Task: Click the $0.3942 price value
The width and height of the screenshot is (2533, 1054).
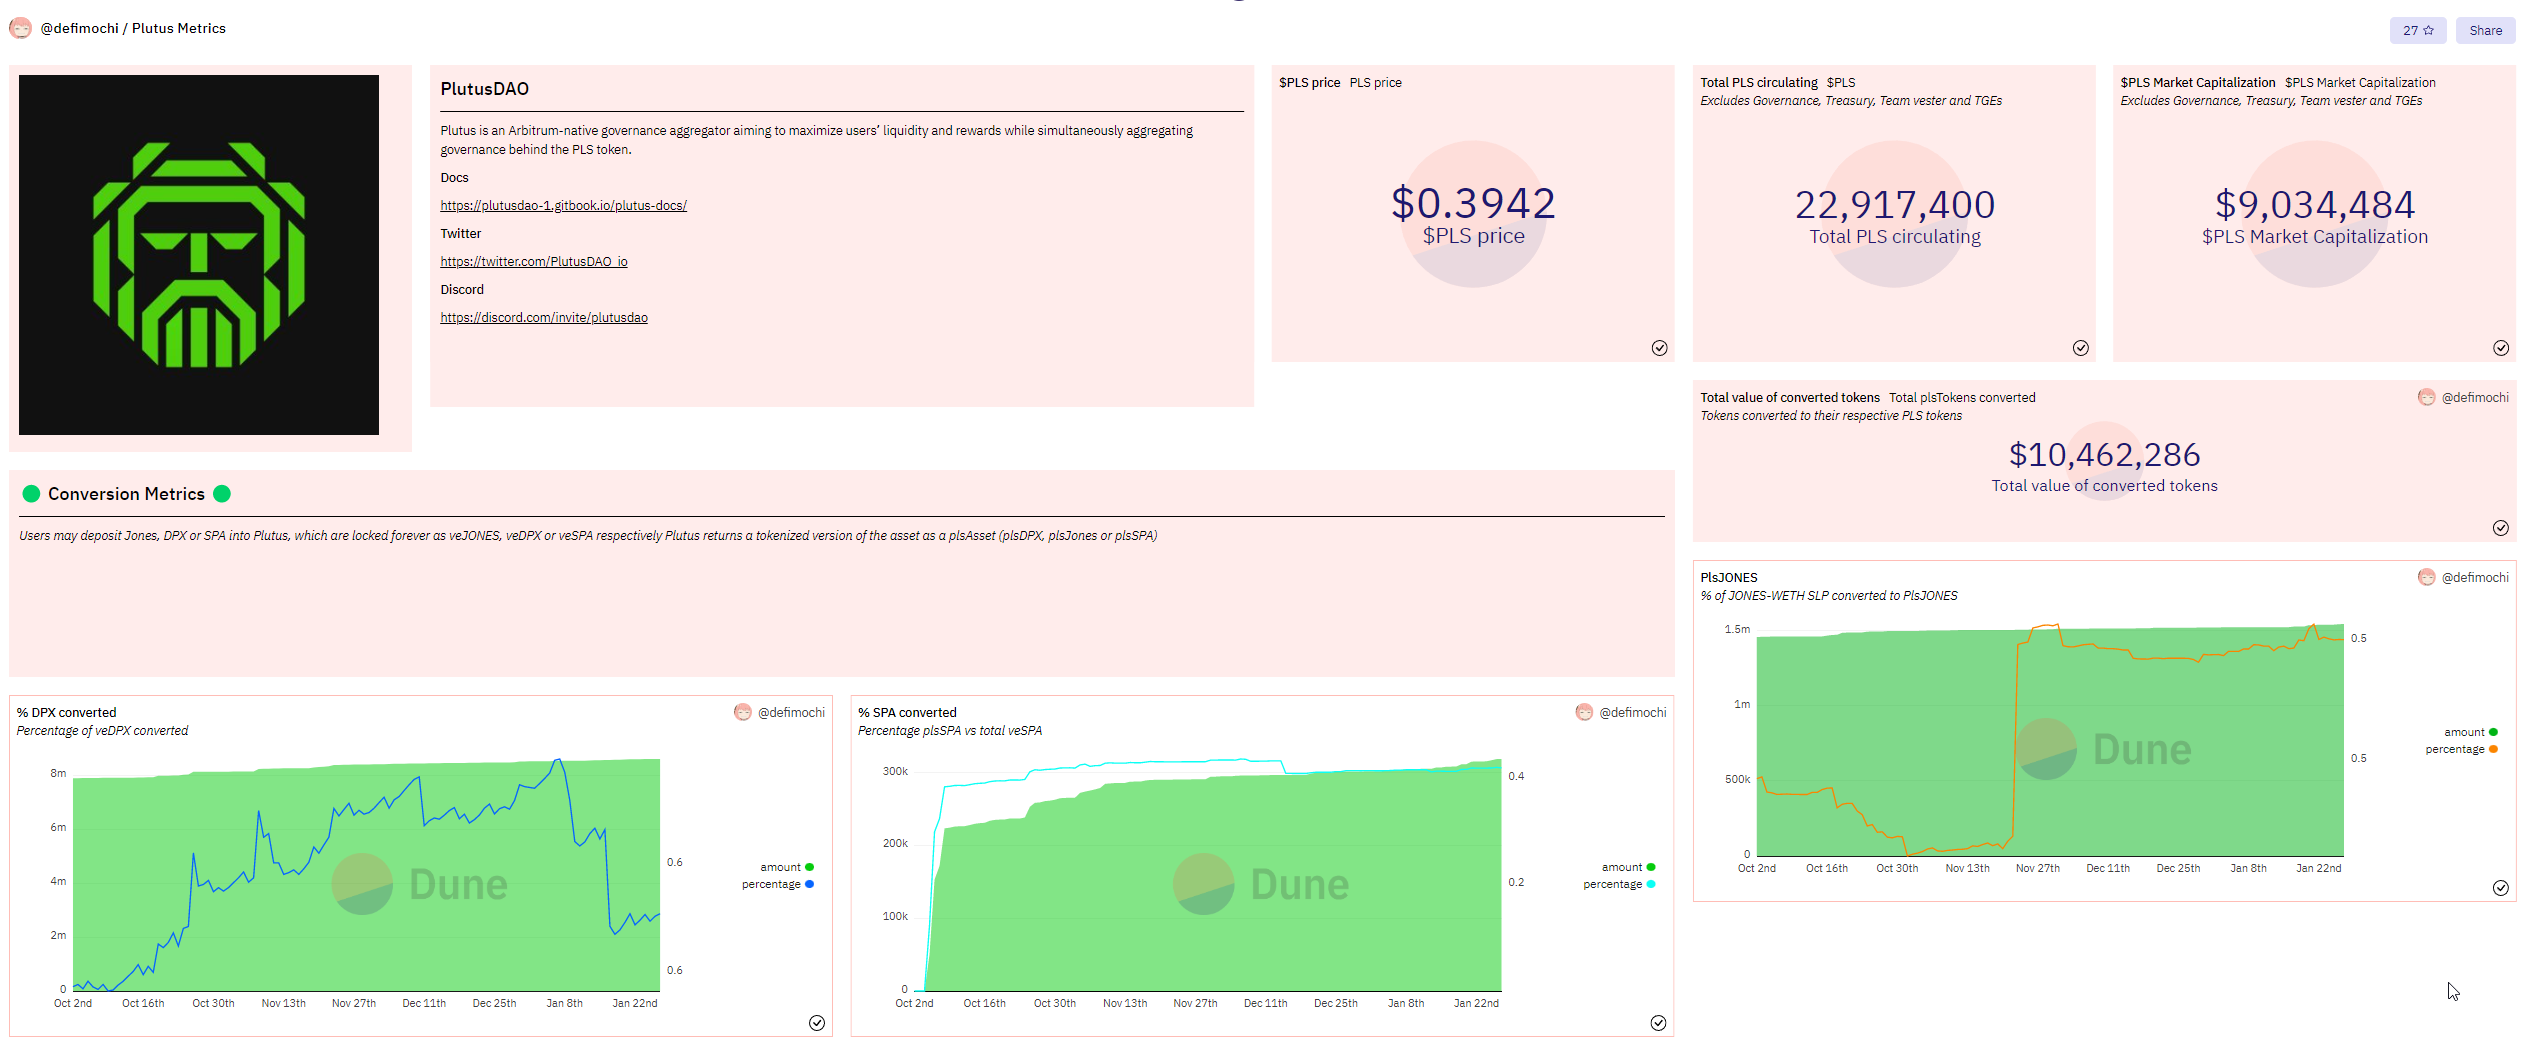Action: [1473, 204]
